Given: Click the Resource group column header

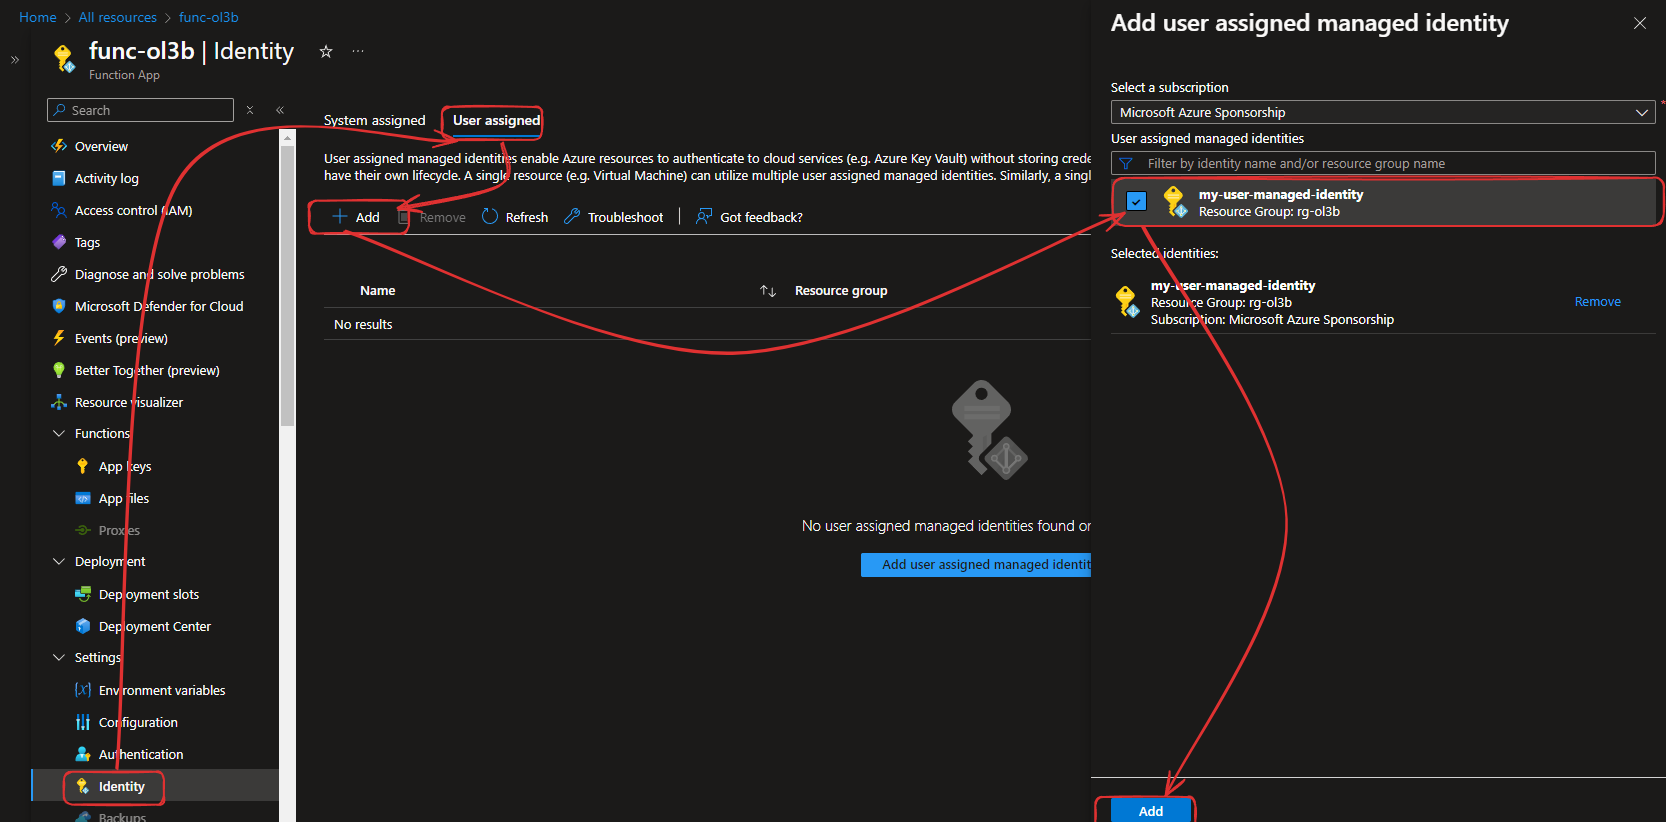Looking at the screenshot, I should (x=841, y=291).
